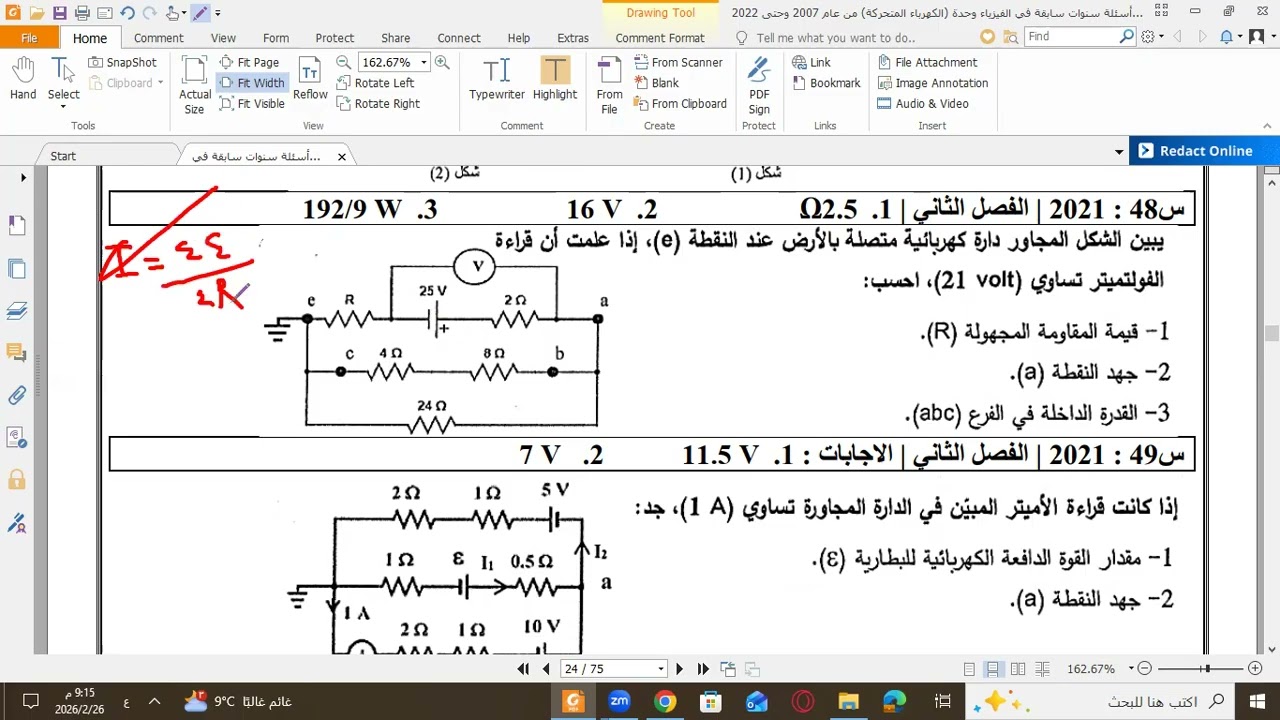Click the Find search field
The image size is (1280, 720).
1070,36
